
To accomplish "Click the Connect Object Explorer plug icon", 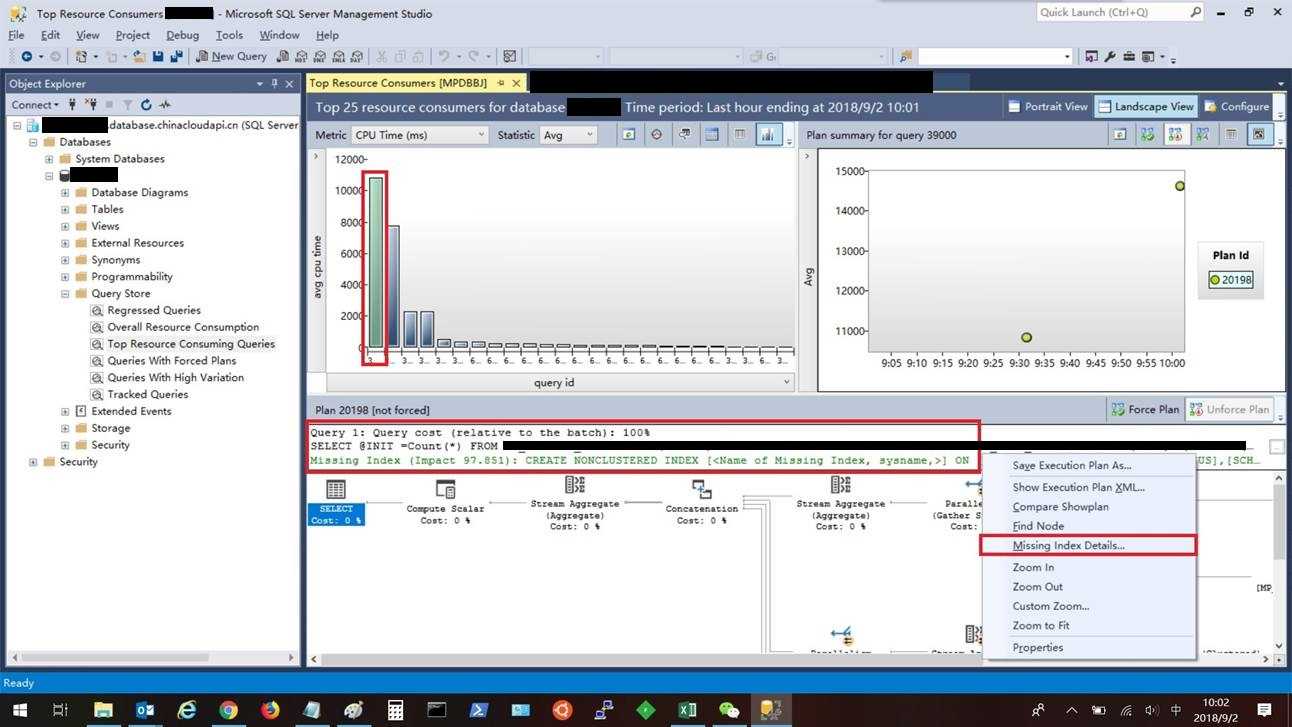I will (72, 104).
